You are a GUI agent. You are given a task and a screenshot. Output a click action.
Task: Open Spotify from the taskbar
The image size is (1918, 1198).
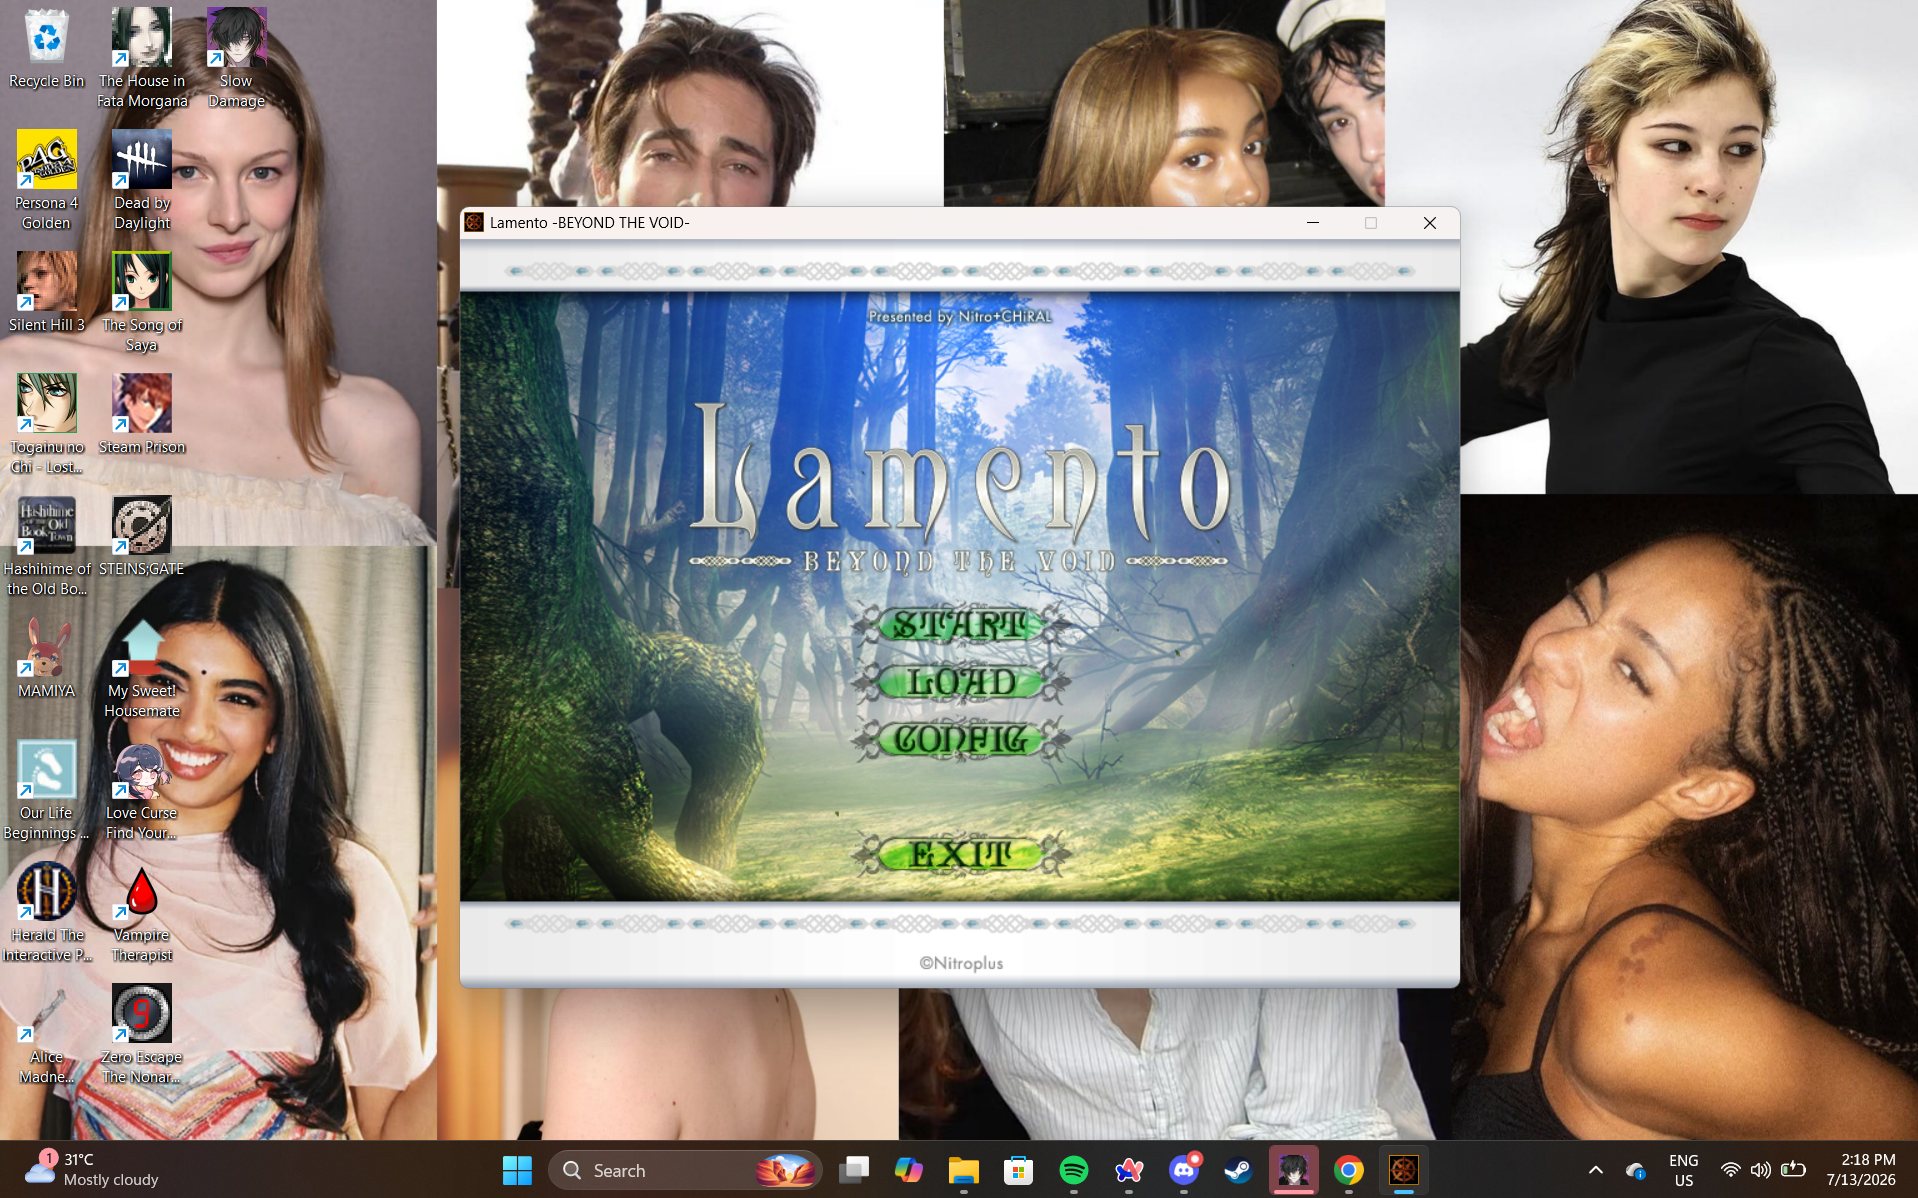pos(1074,1170)
